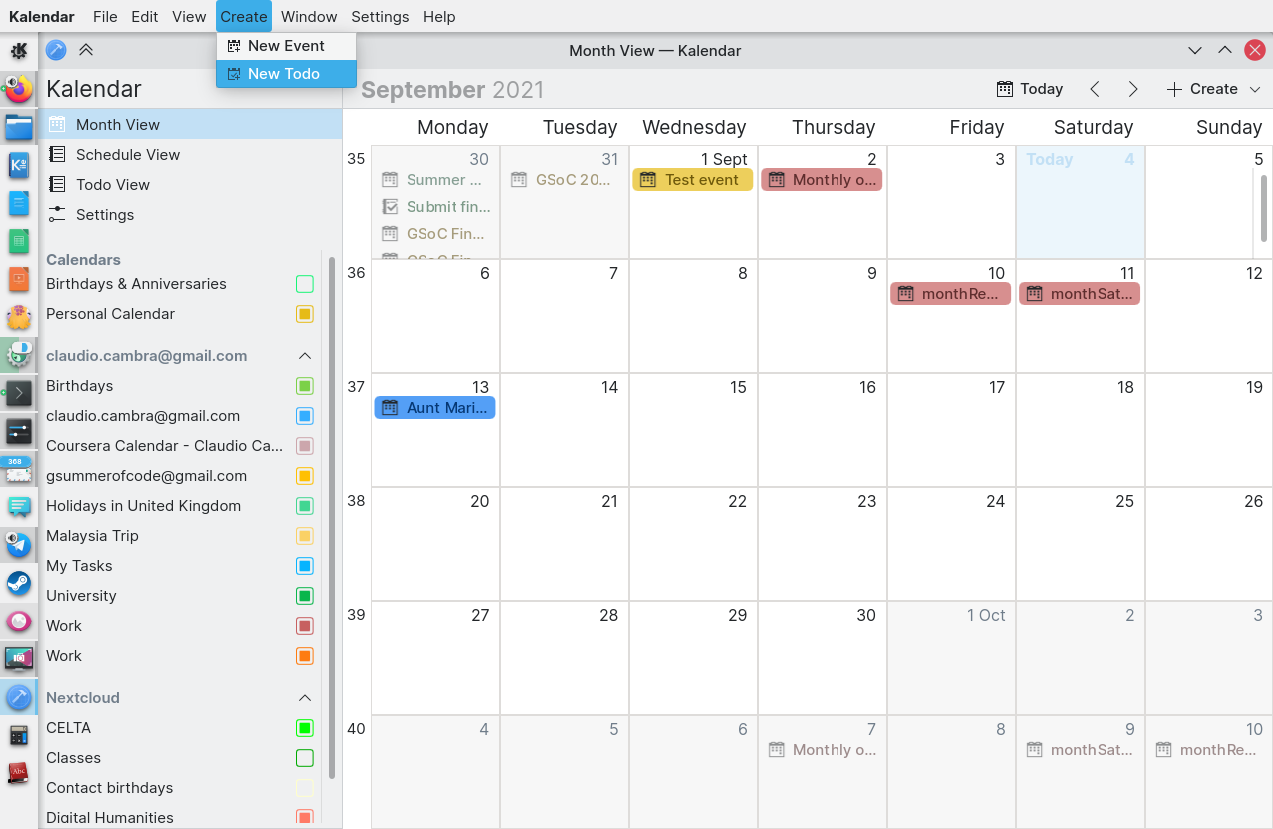Select the day cell for 22 September
The height and width of the screenshot is (829, 1273).
click(x=694, y=544)
